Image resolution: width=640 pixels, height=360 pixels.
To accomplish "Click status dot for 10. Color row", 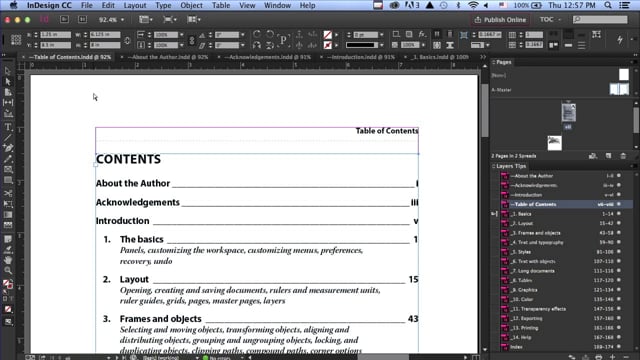I will coord(619,299).
